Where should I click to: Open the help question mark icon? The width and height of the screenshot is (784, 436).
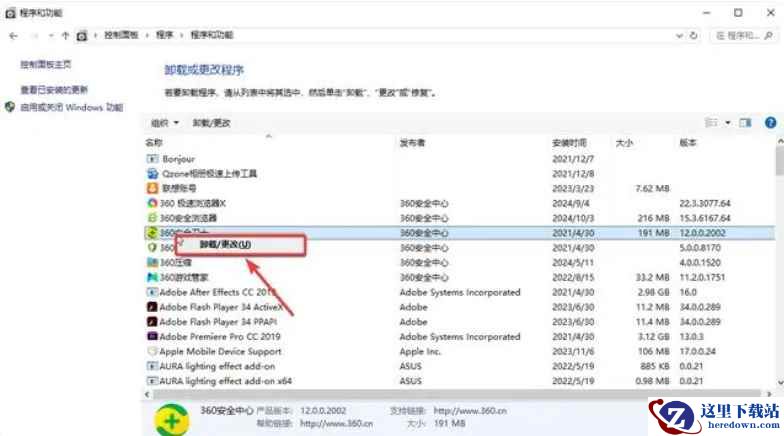[x=770, y=122]
